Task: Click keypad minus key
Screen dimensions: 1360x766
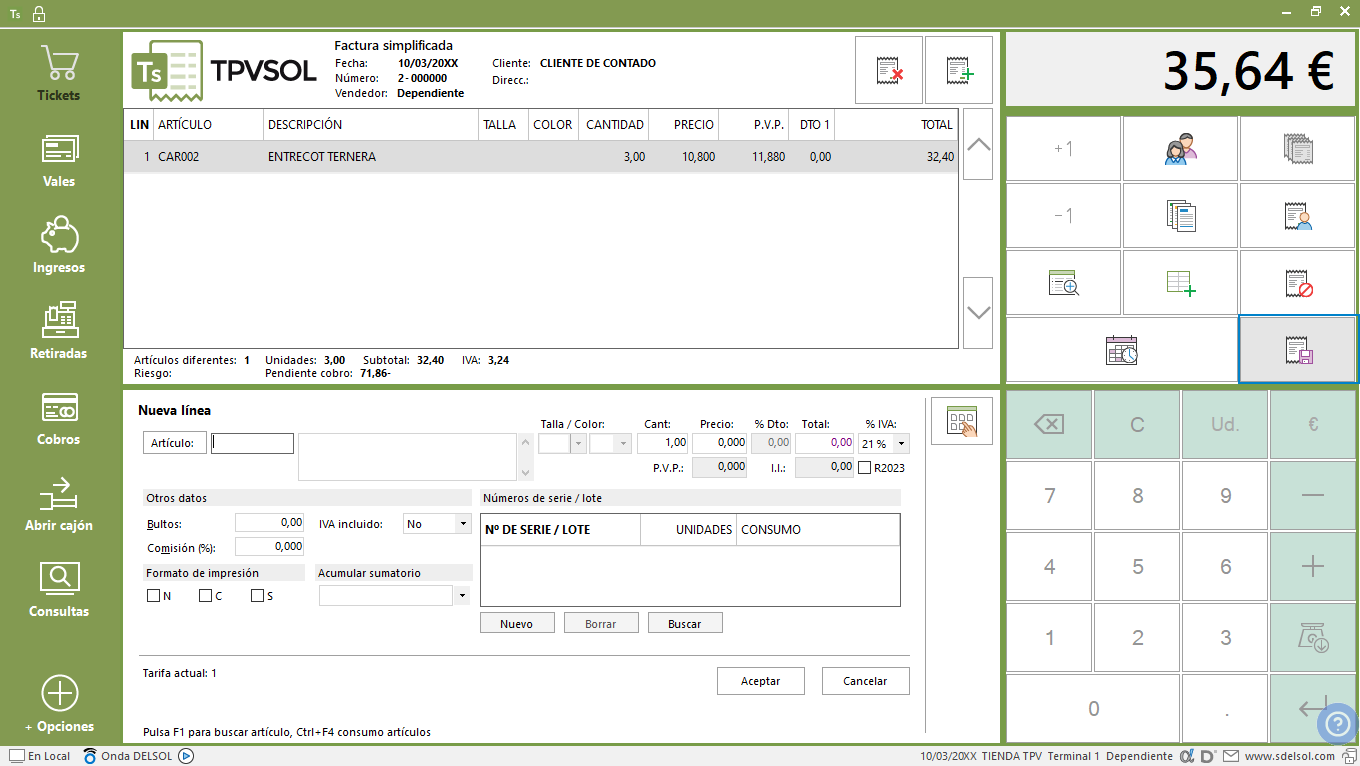Action: coord(1313,496)
